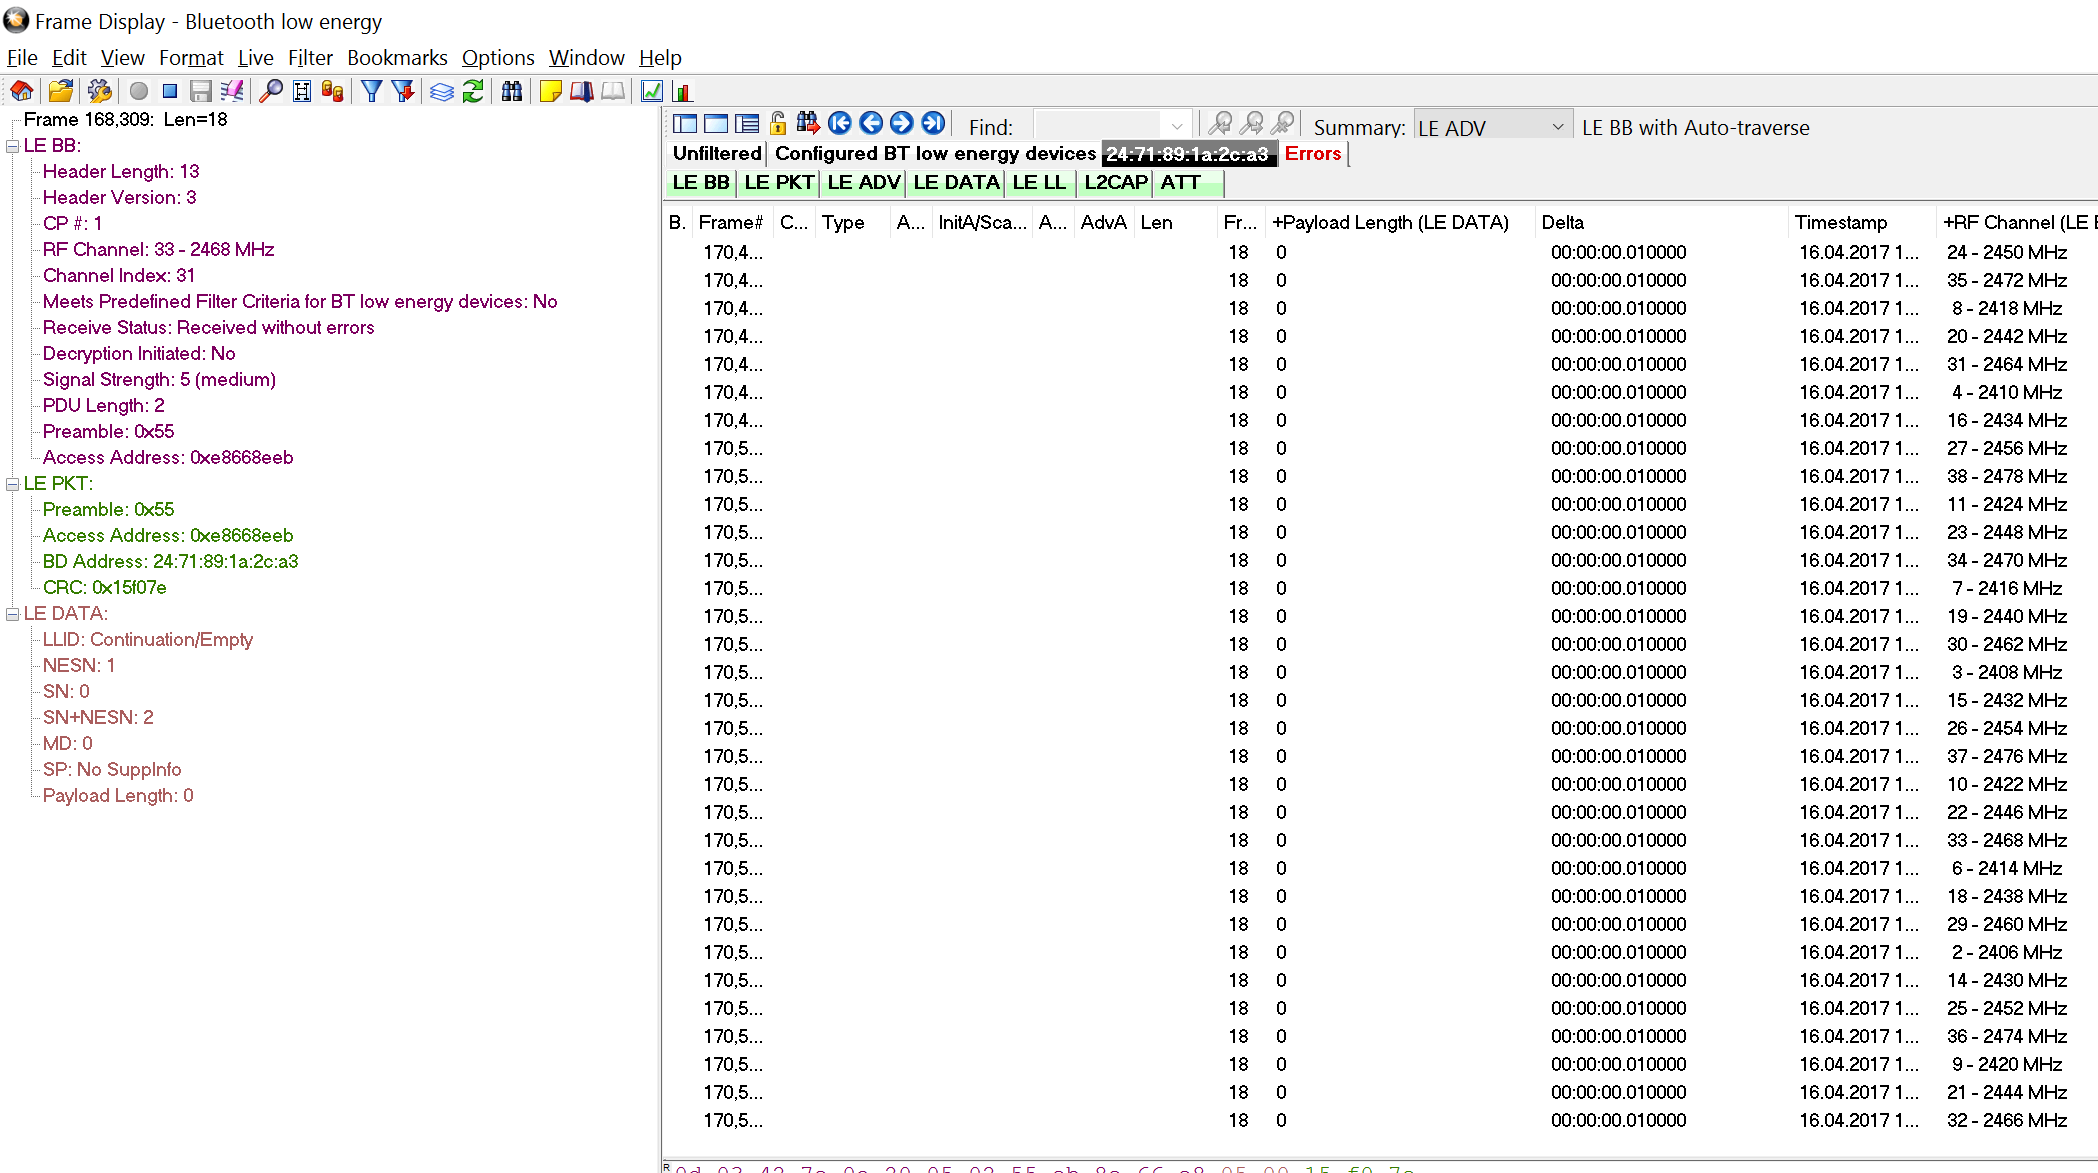The width and height of the screenshot is (2098, 1173).
Task: Open the Format menu
Action: pos(191,58)
